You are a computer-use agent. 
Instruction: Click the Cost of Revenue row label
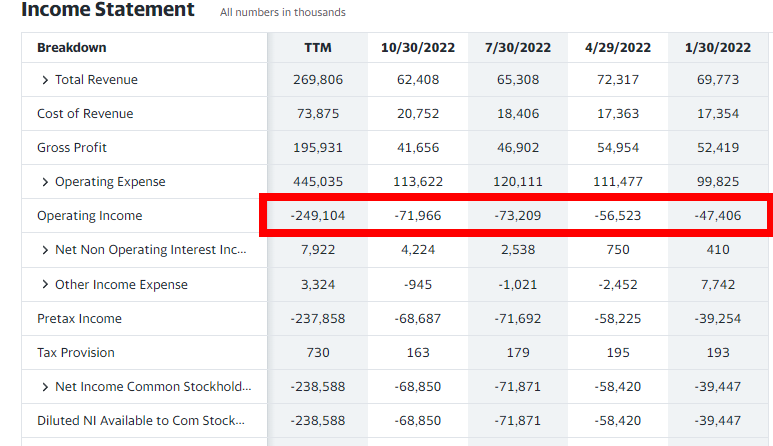click(85, 114)
